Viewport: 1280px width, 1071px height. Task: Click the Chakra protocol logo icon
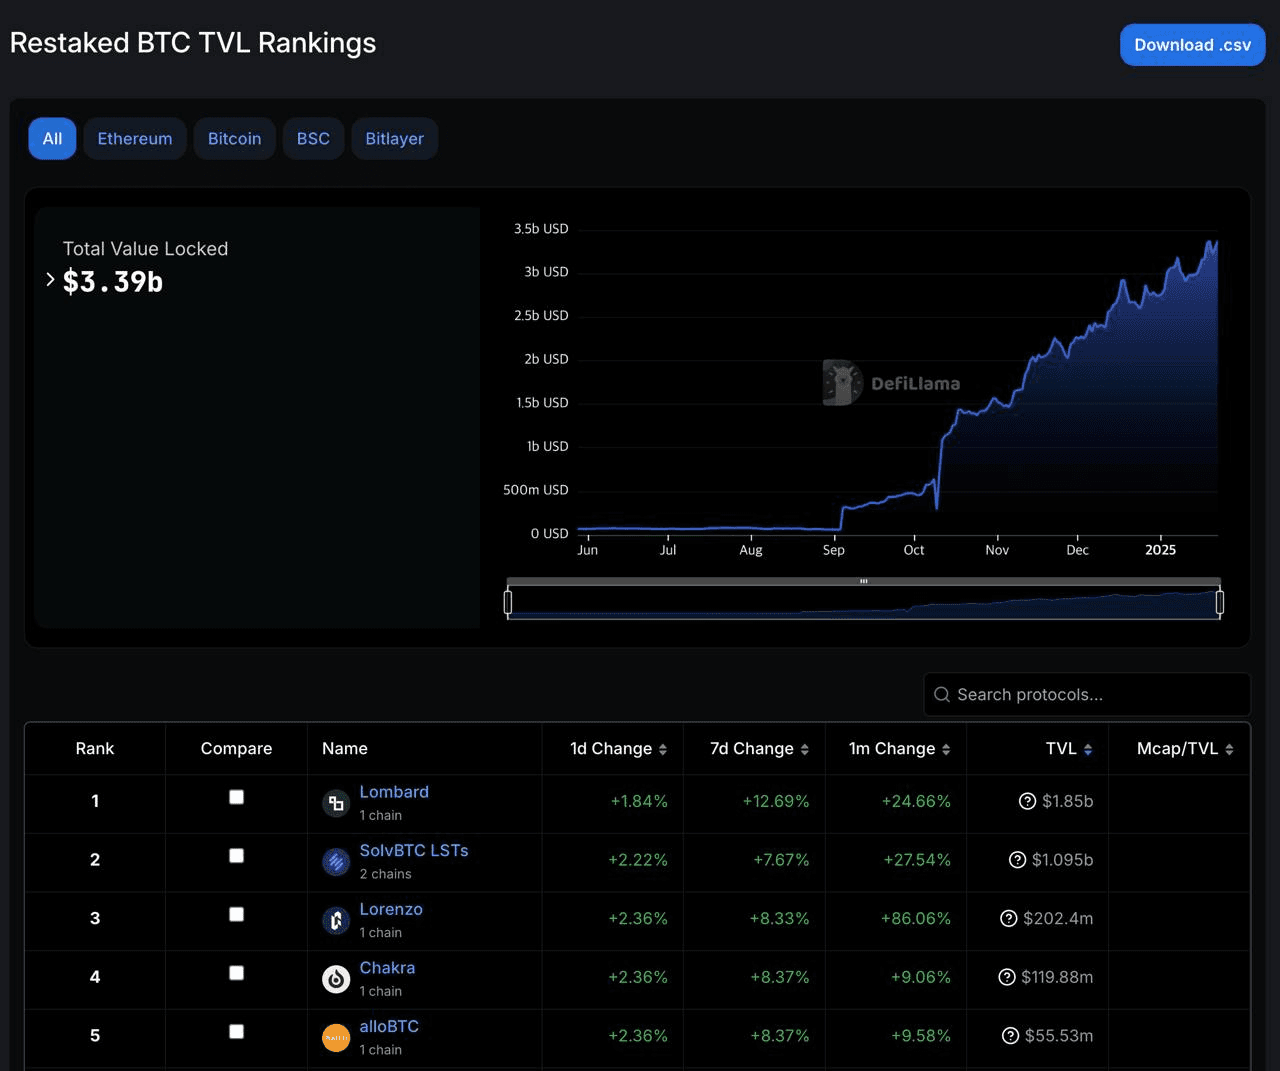tap(336, 979)
